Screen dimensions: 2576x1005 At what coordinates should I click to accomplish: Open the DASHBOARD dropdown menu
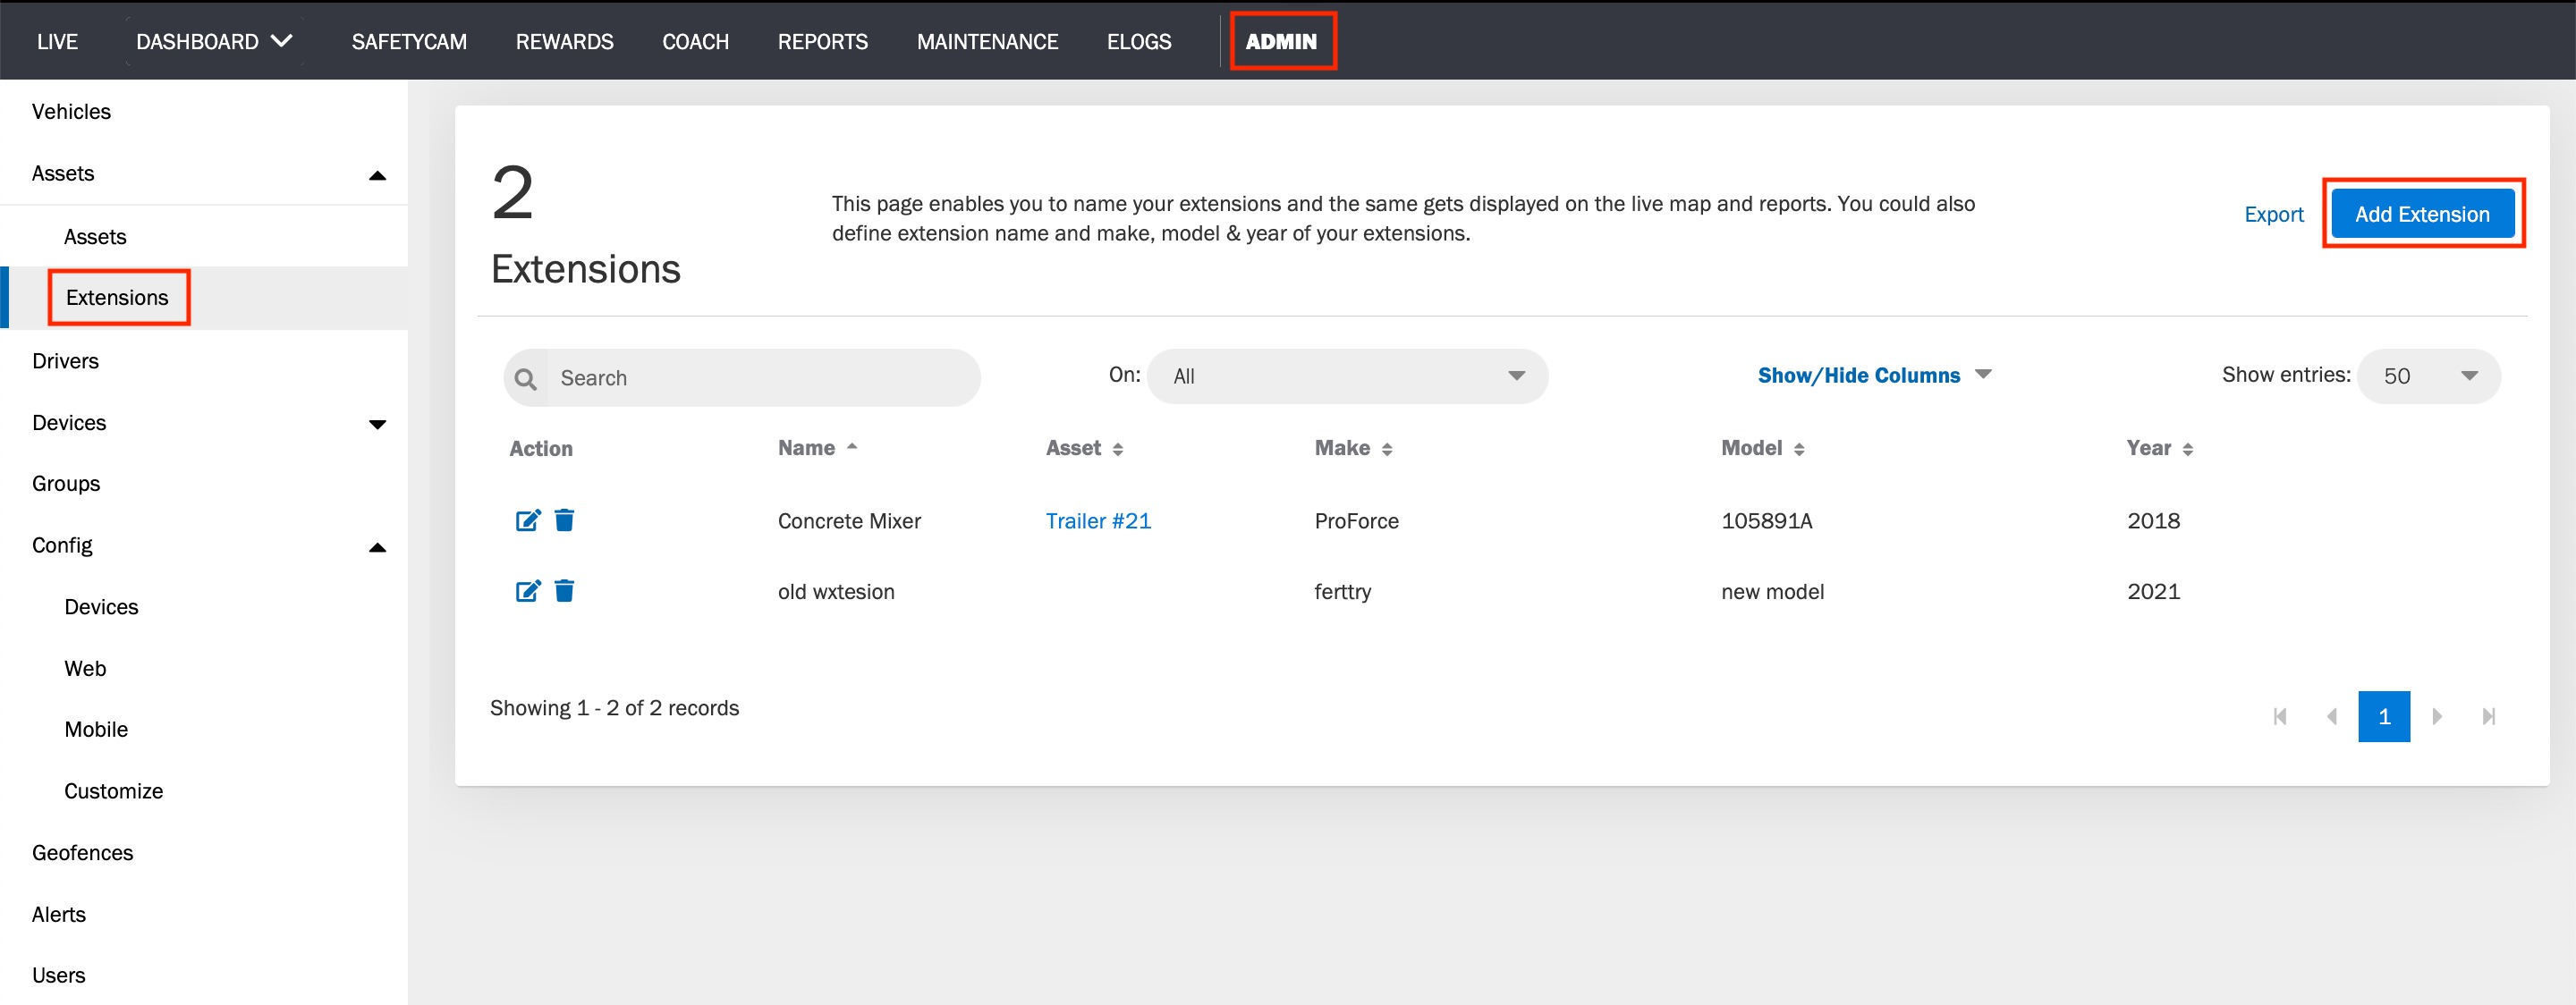click(214, 41)
